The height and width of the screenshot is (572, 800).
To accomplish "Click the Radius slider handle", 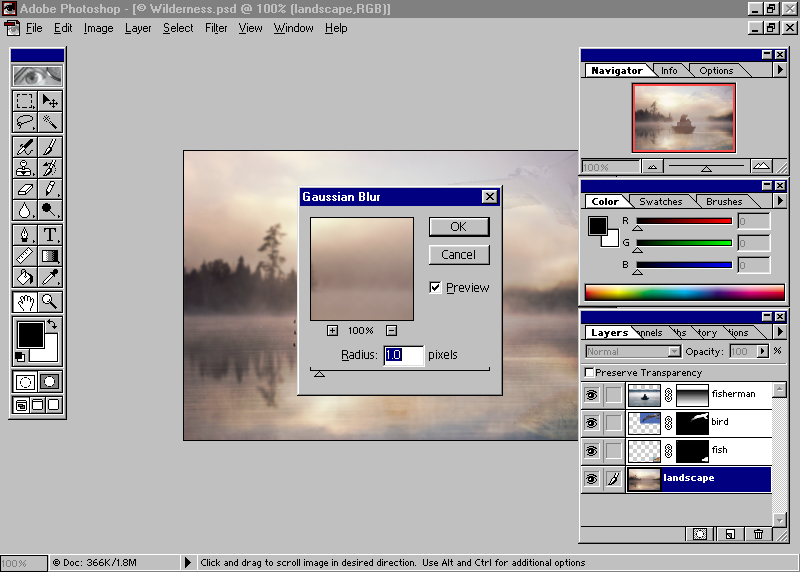I will 319,374.
